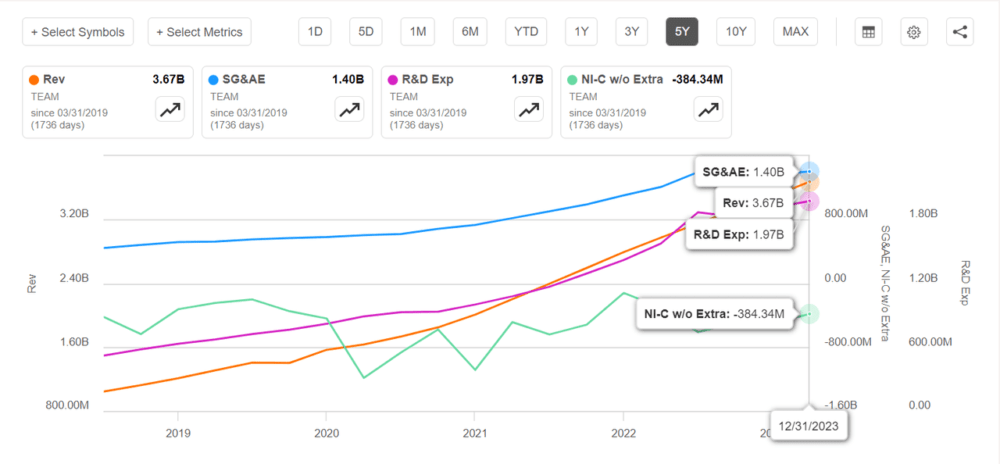This screenshot has width=1000, height=464.
Task: Select the 3Y time range
Action: 631,32
